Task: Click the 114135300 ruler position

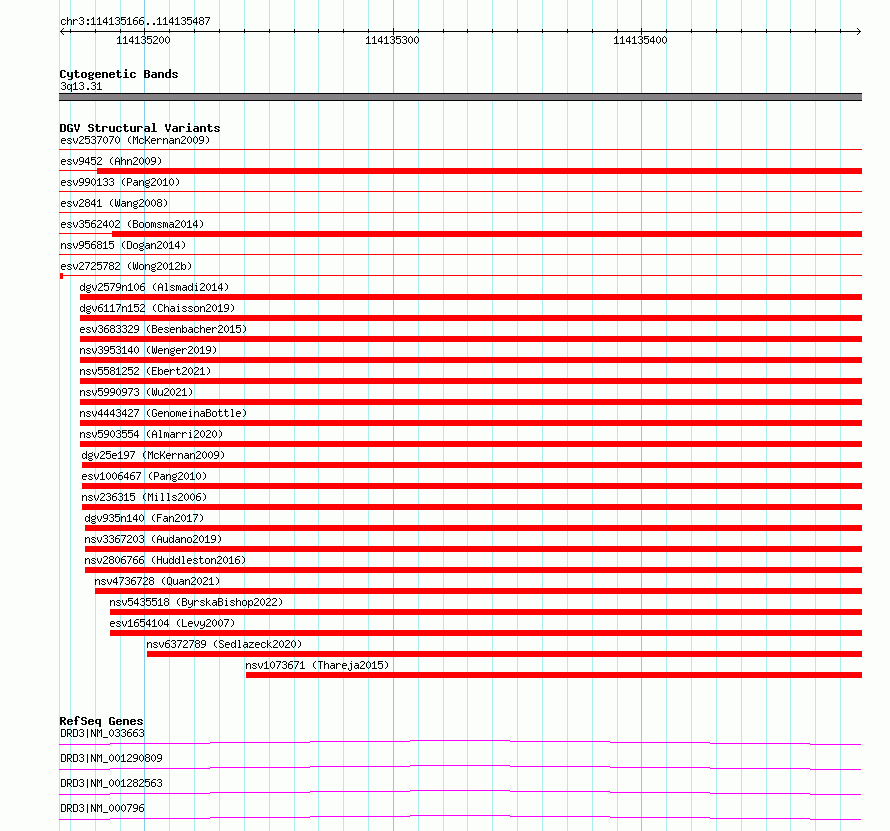Action: (392, 40)
